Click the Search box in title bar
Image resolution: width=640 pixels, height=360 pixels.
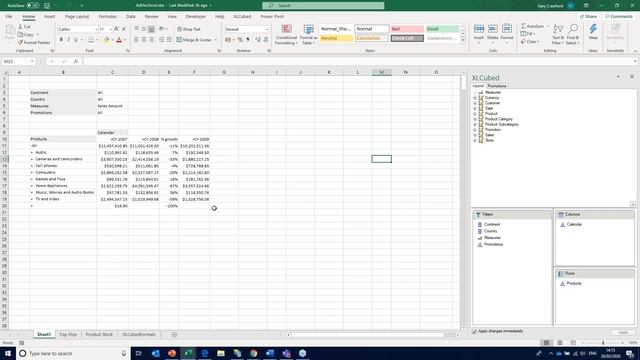tap(323, 6)
